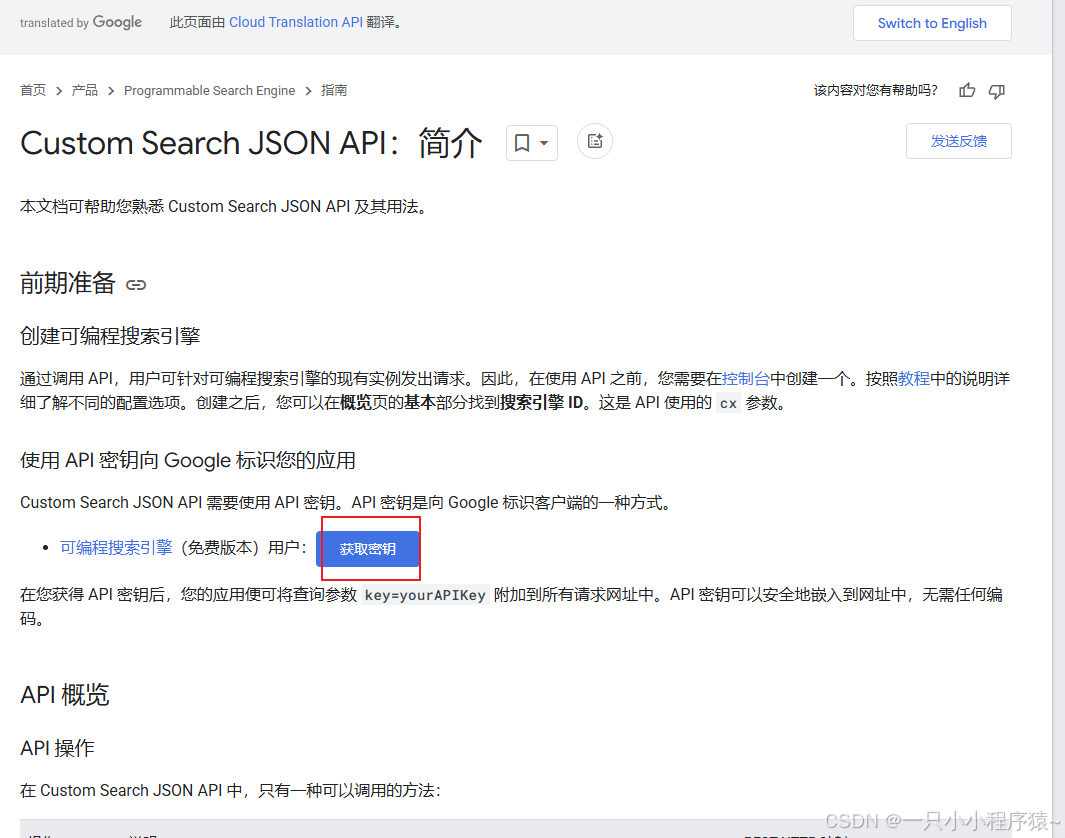The height and width of the screenshot is (838, 1065).
Task: Open the Cloud Translation API link
Action: point(295,22)
